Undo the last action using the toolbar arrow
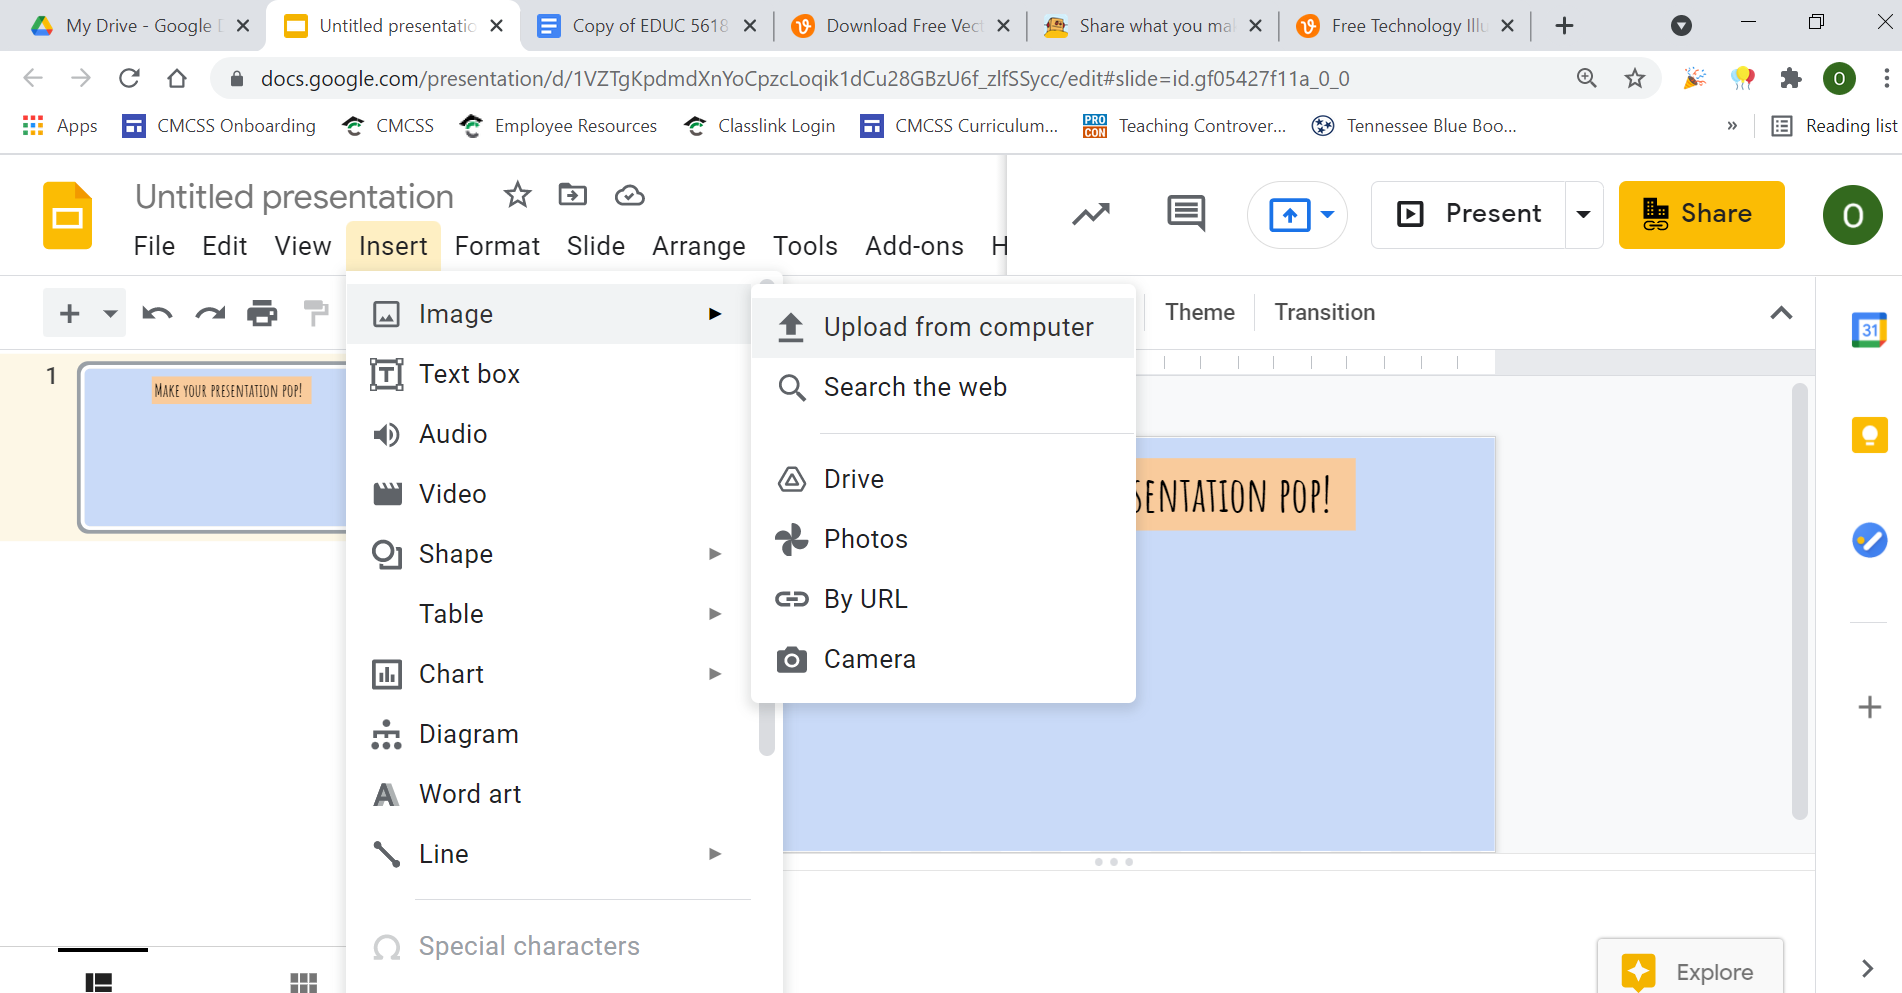 (x=156, y=313)
